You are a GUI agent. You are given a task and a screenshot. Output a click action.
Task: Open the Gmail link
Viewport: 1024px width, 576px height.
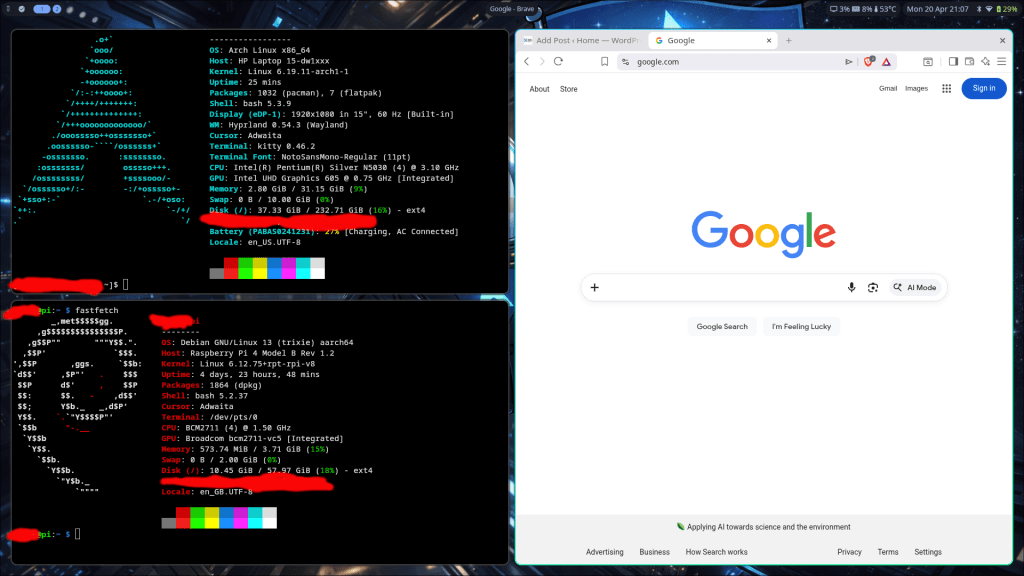point(887,88)
